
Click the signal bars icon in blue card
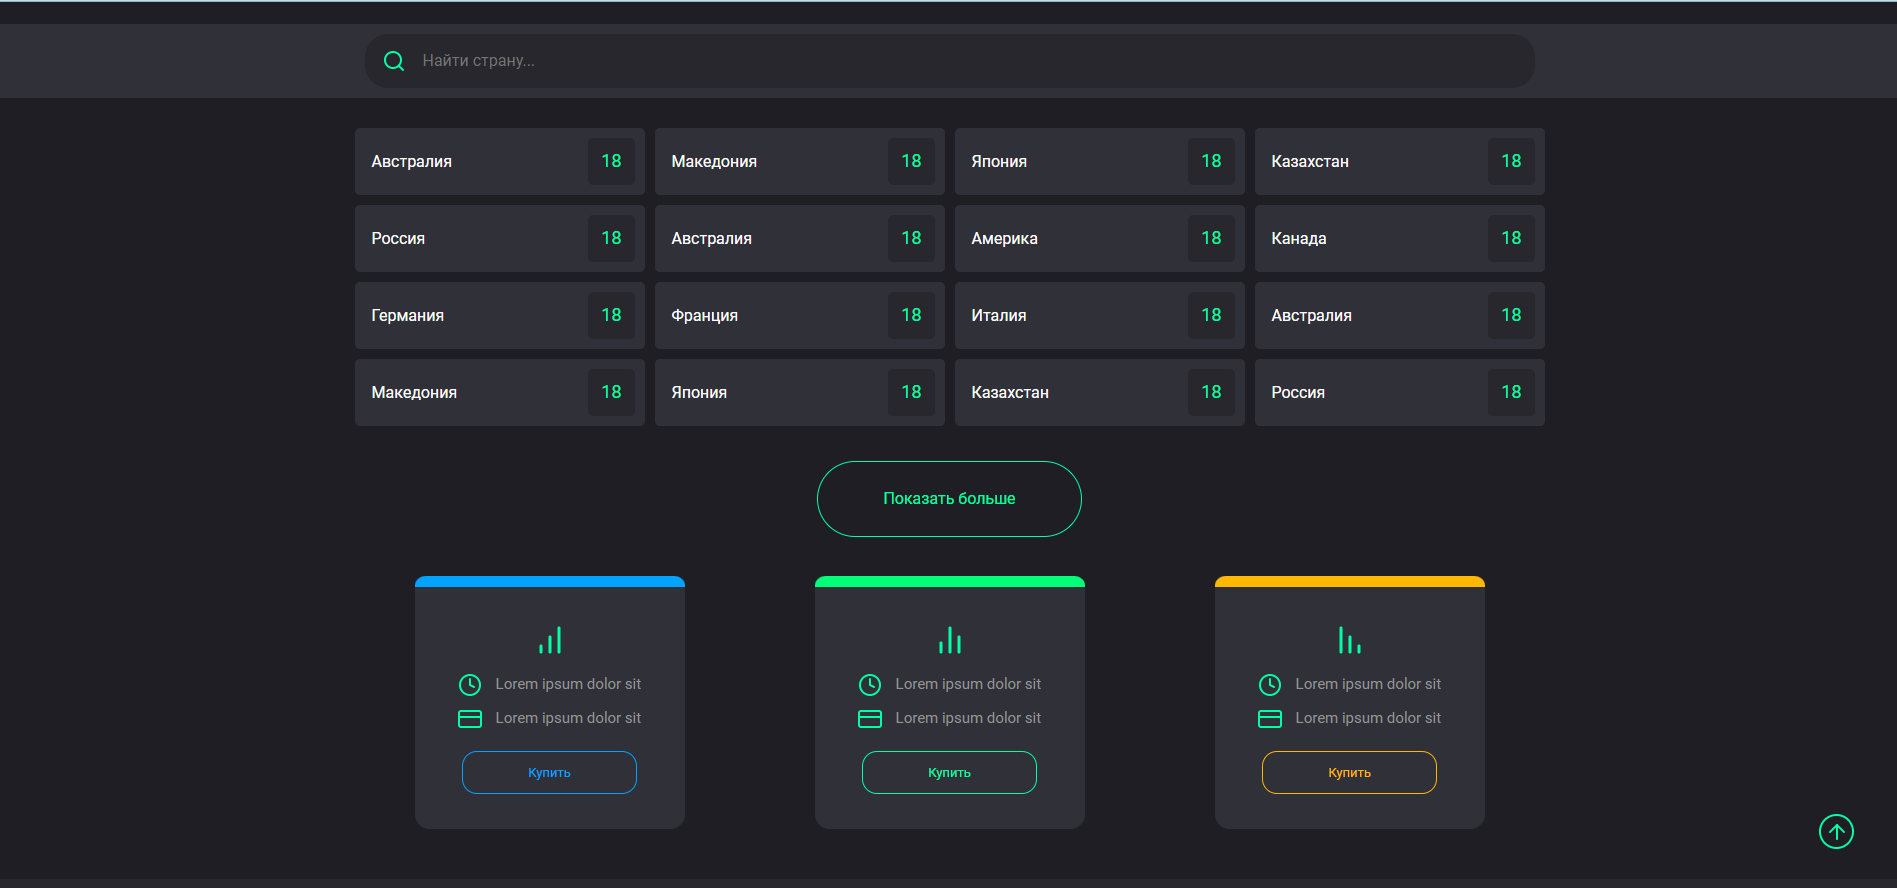tap(550, 640)
